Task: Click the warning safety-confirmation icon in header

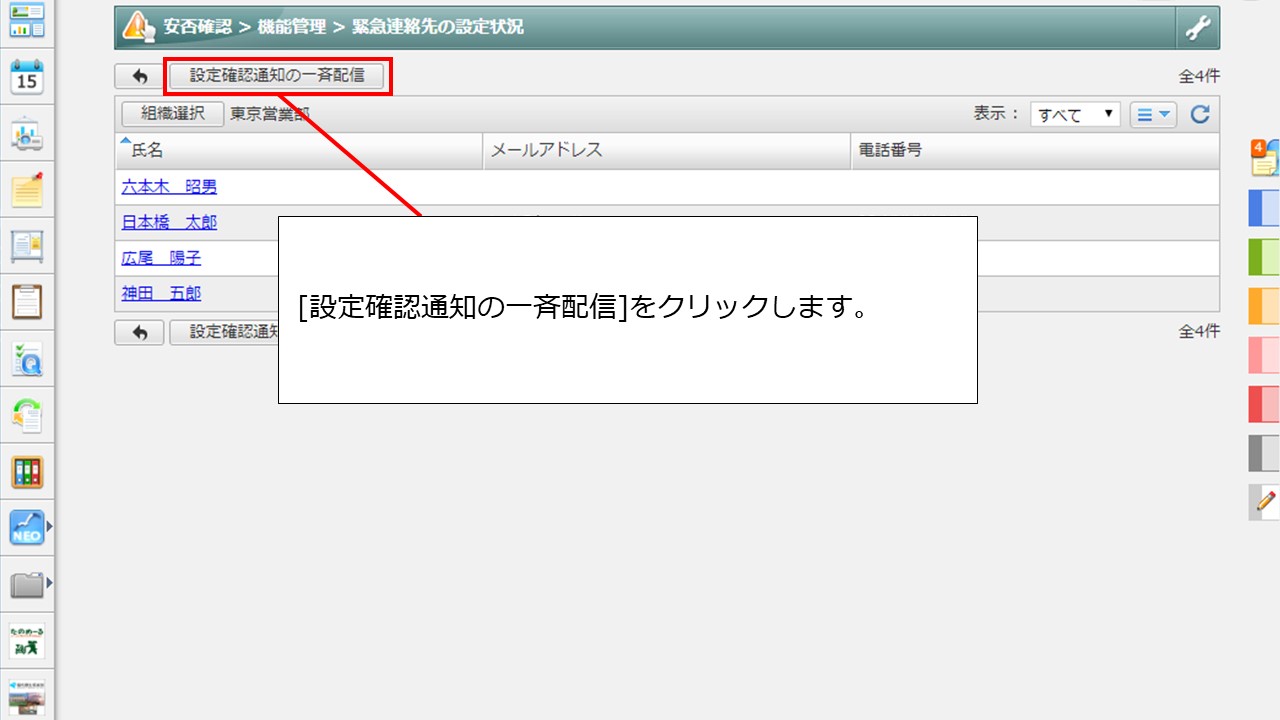Action: pyautogui.click(x=138, y=28)
